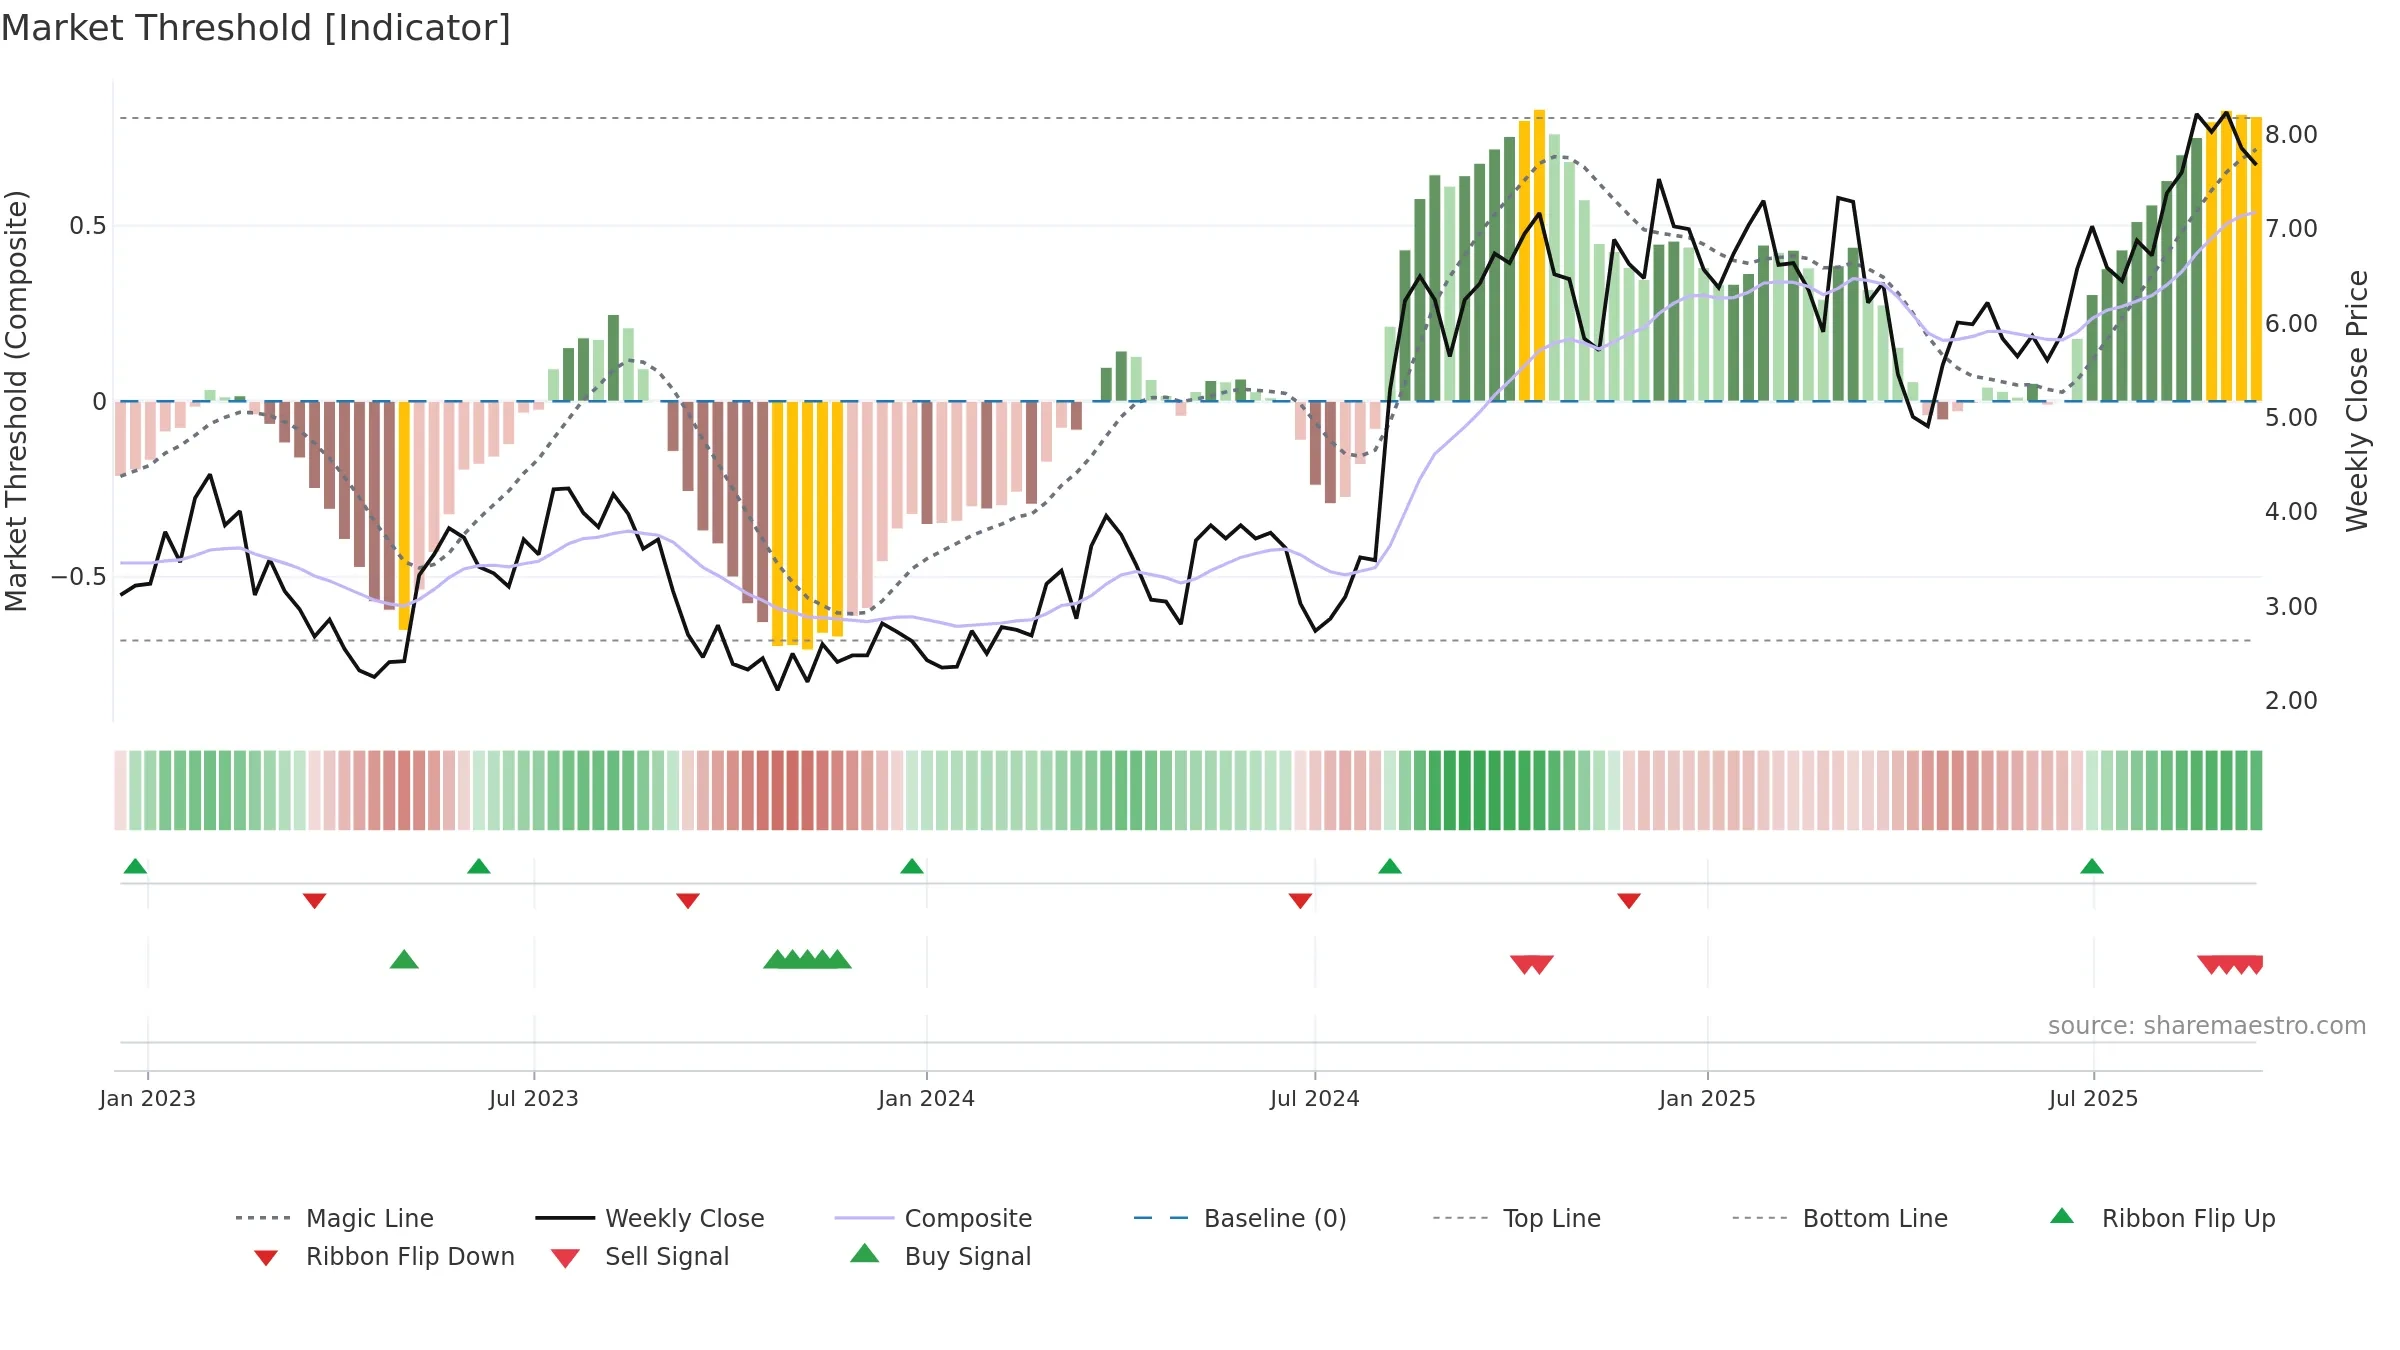The image size is (2400, 1350).
Task: Click the Jul 2025 x-axis label
Action: coord(2094,1098)
